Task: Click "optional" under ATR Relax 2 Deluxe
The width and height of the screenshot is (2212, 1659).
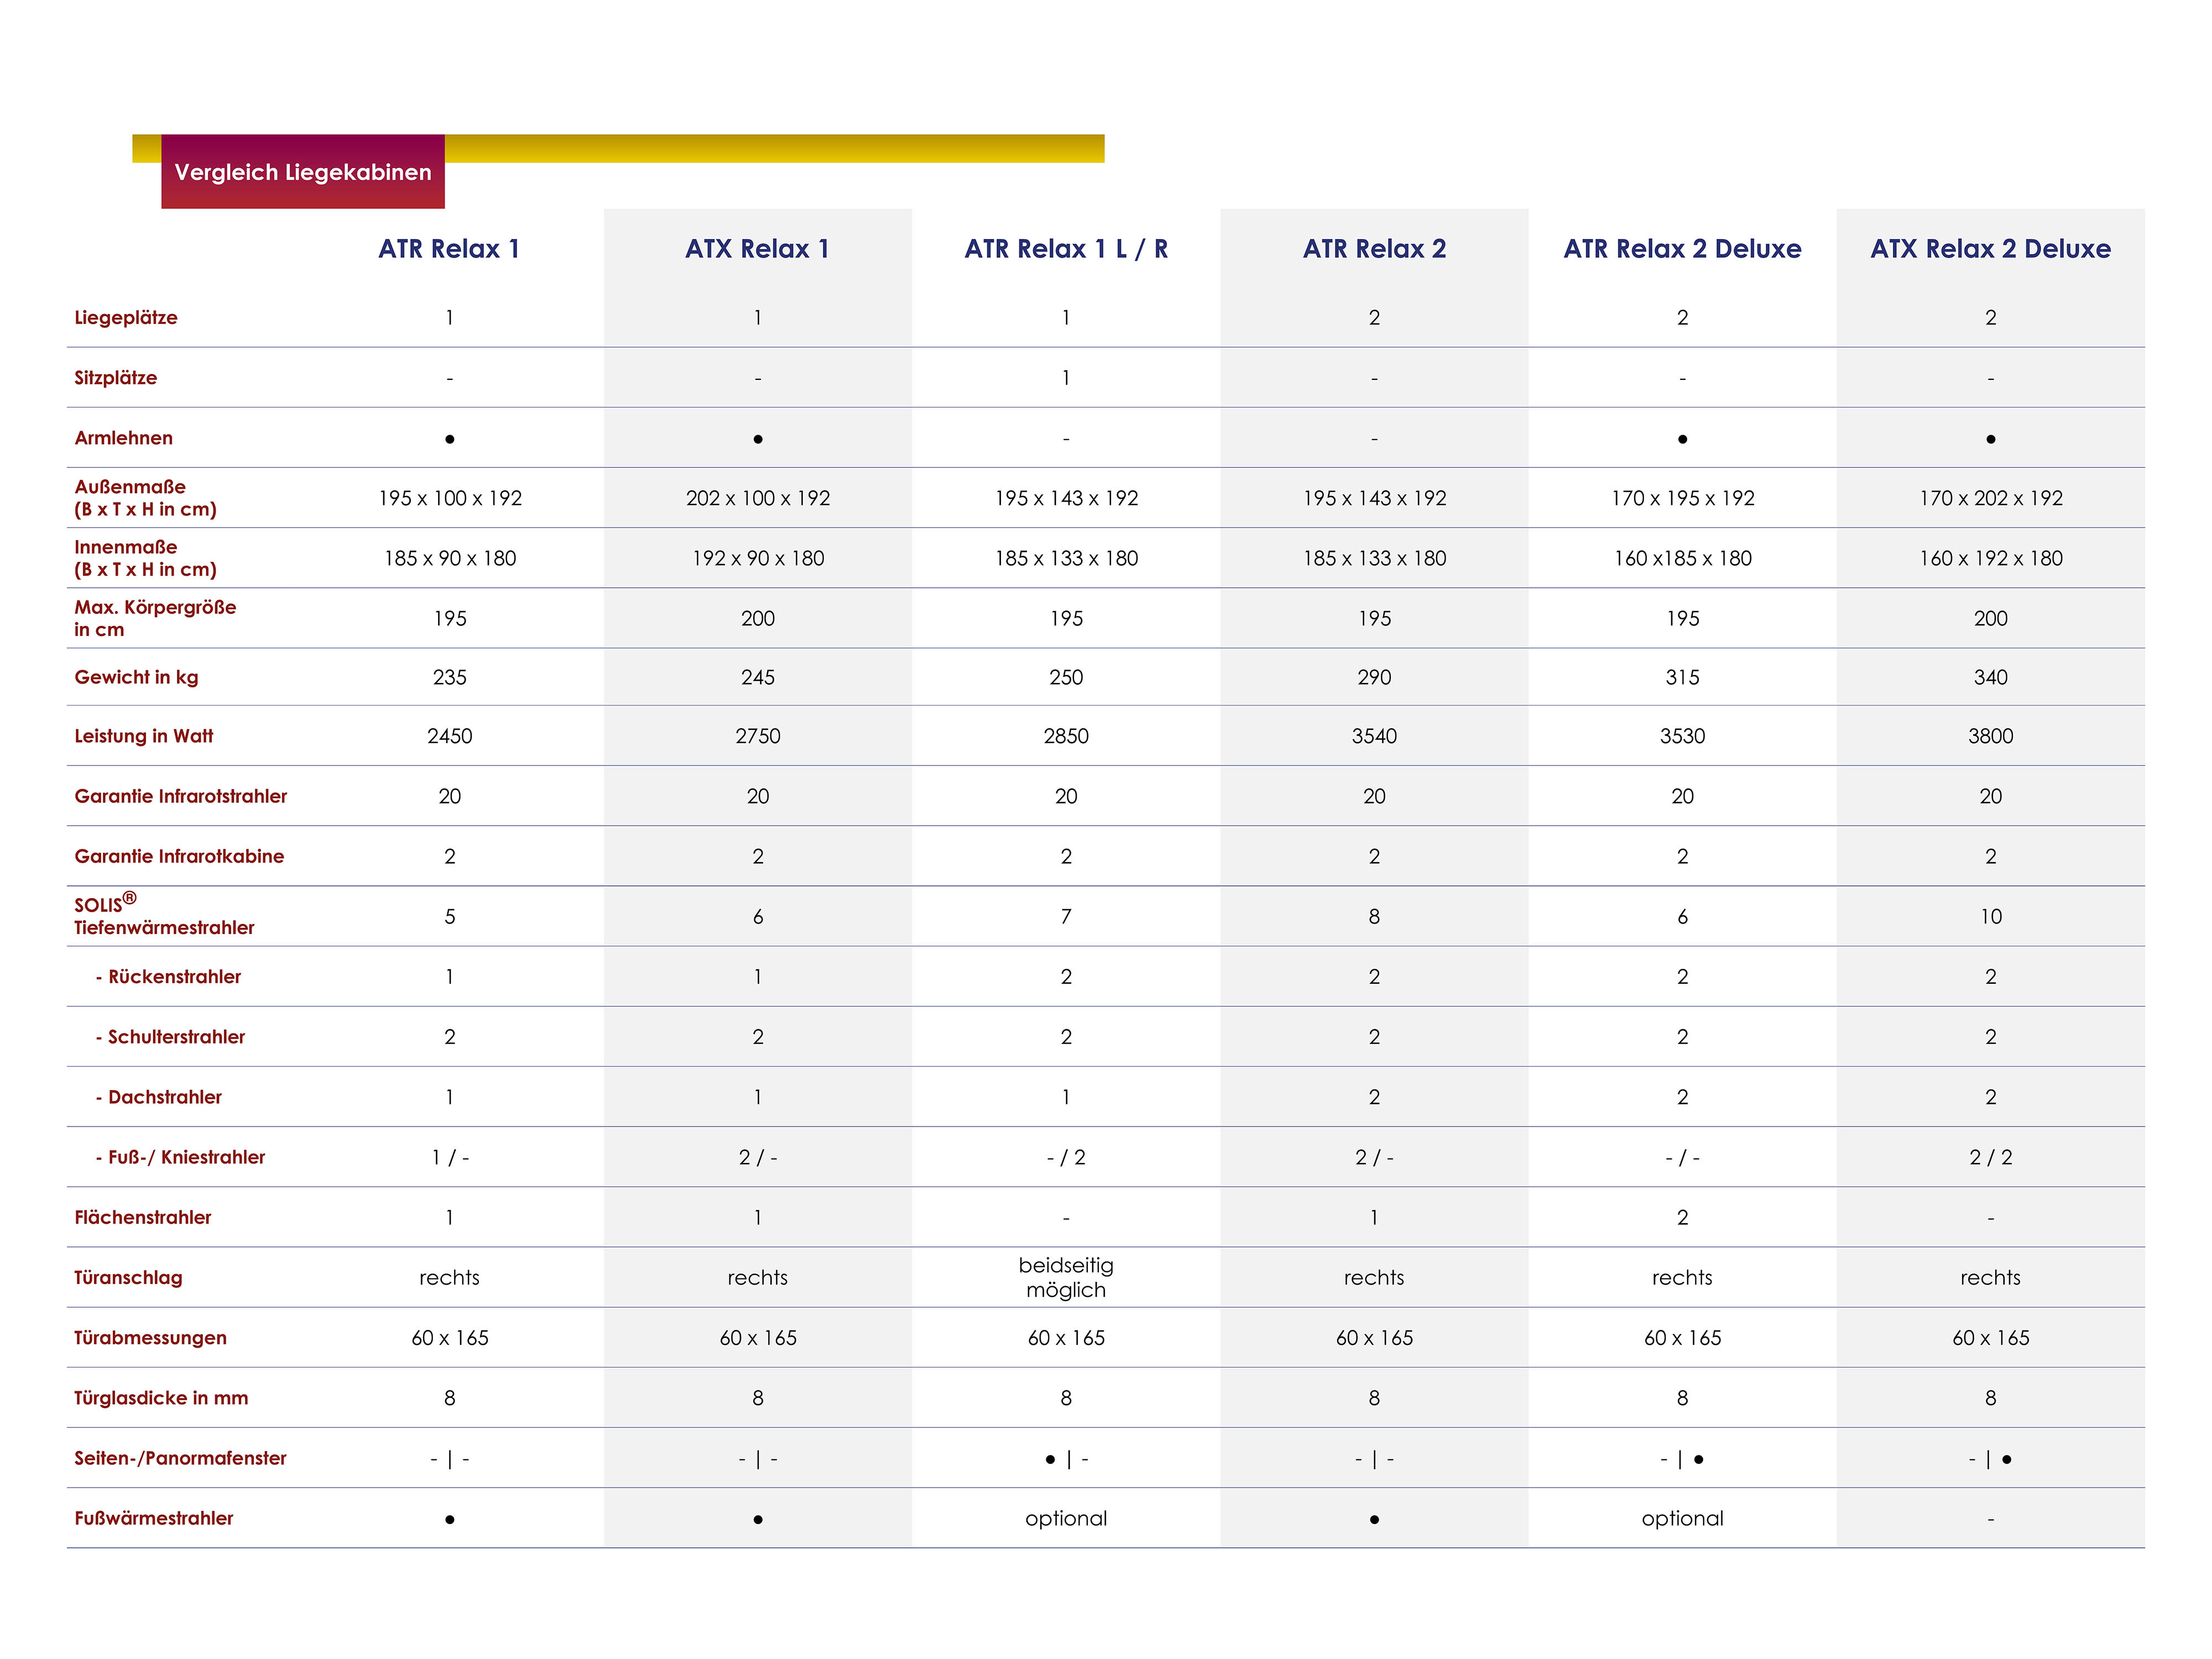Action: point(1682,1519)
